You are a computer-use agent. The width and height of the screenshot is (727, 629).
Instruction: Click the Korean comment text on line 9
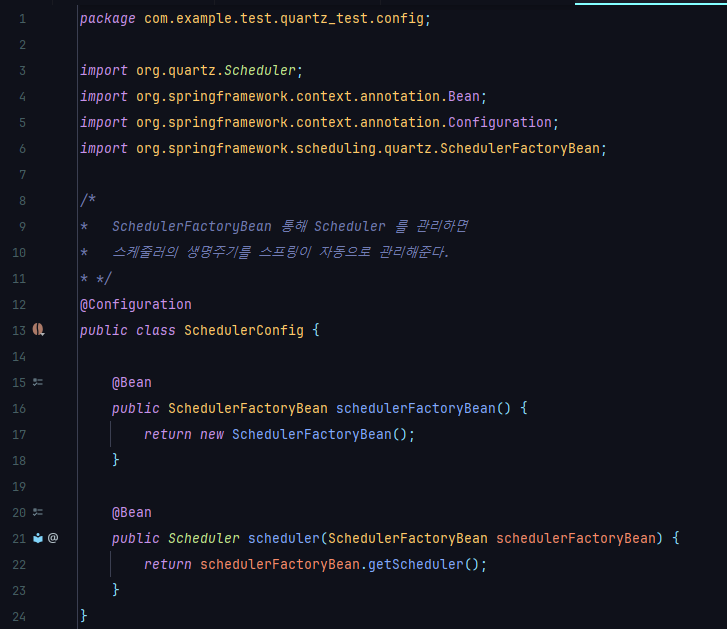click(x=290, y=226)
